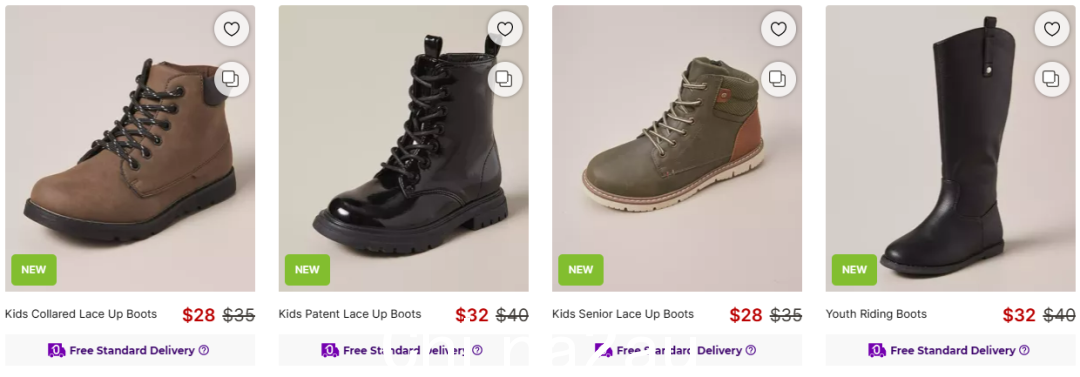
Task: Show delivery info help for Collared Boots
Action: pos(204,350)
